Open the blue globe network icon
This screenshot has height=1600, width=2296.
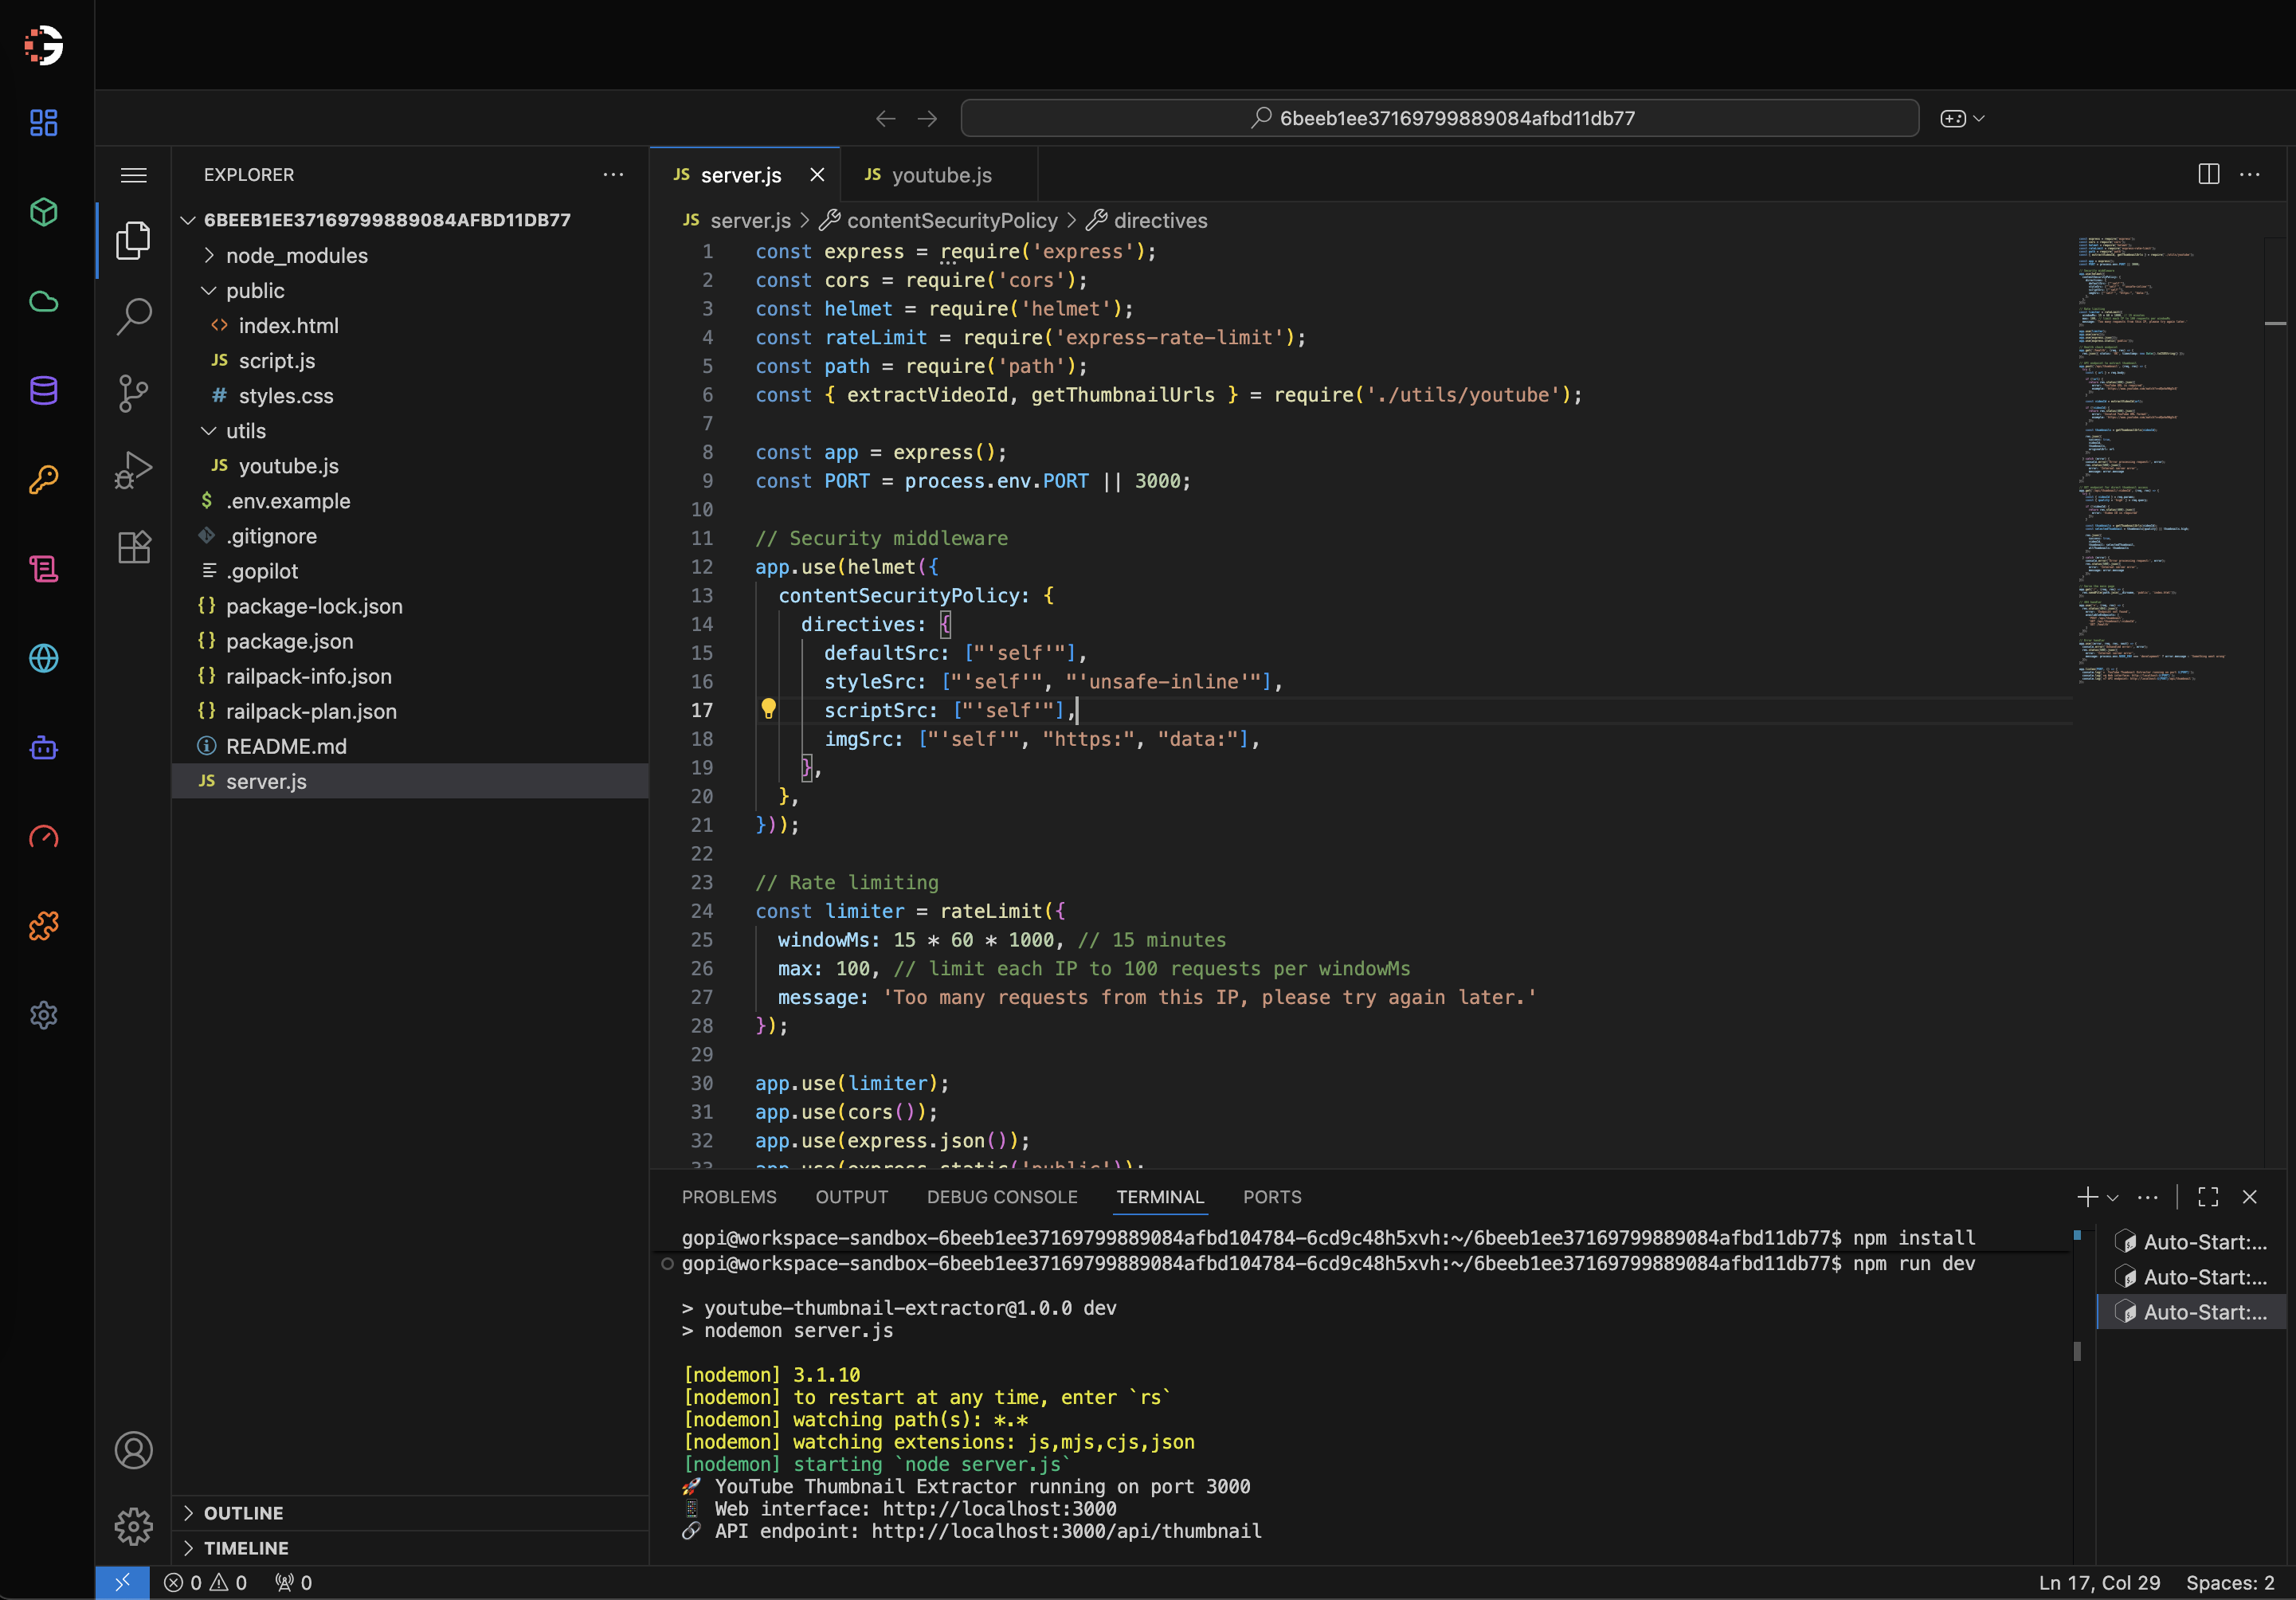(x=44, y=658)
